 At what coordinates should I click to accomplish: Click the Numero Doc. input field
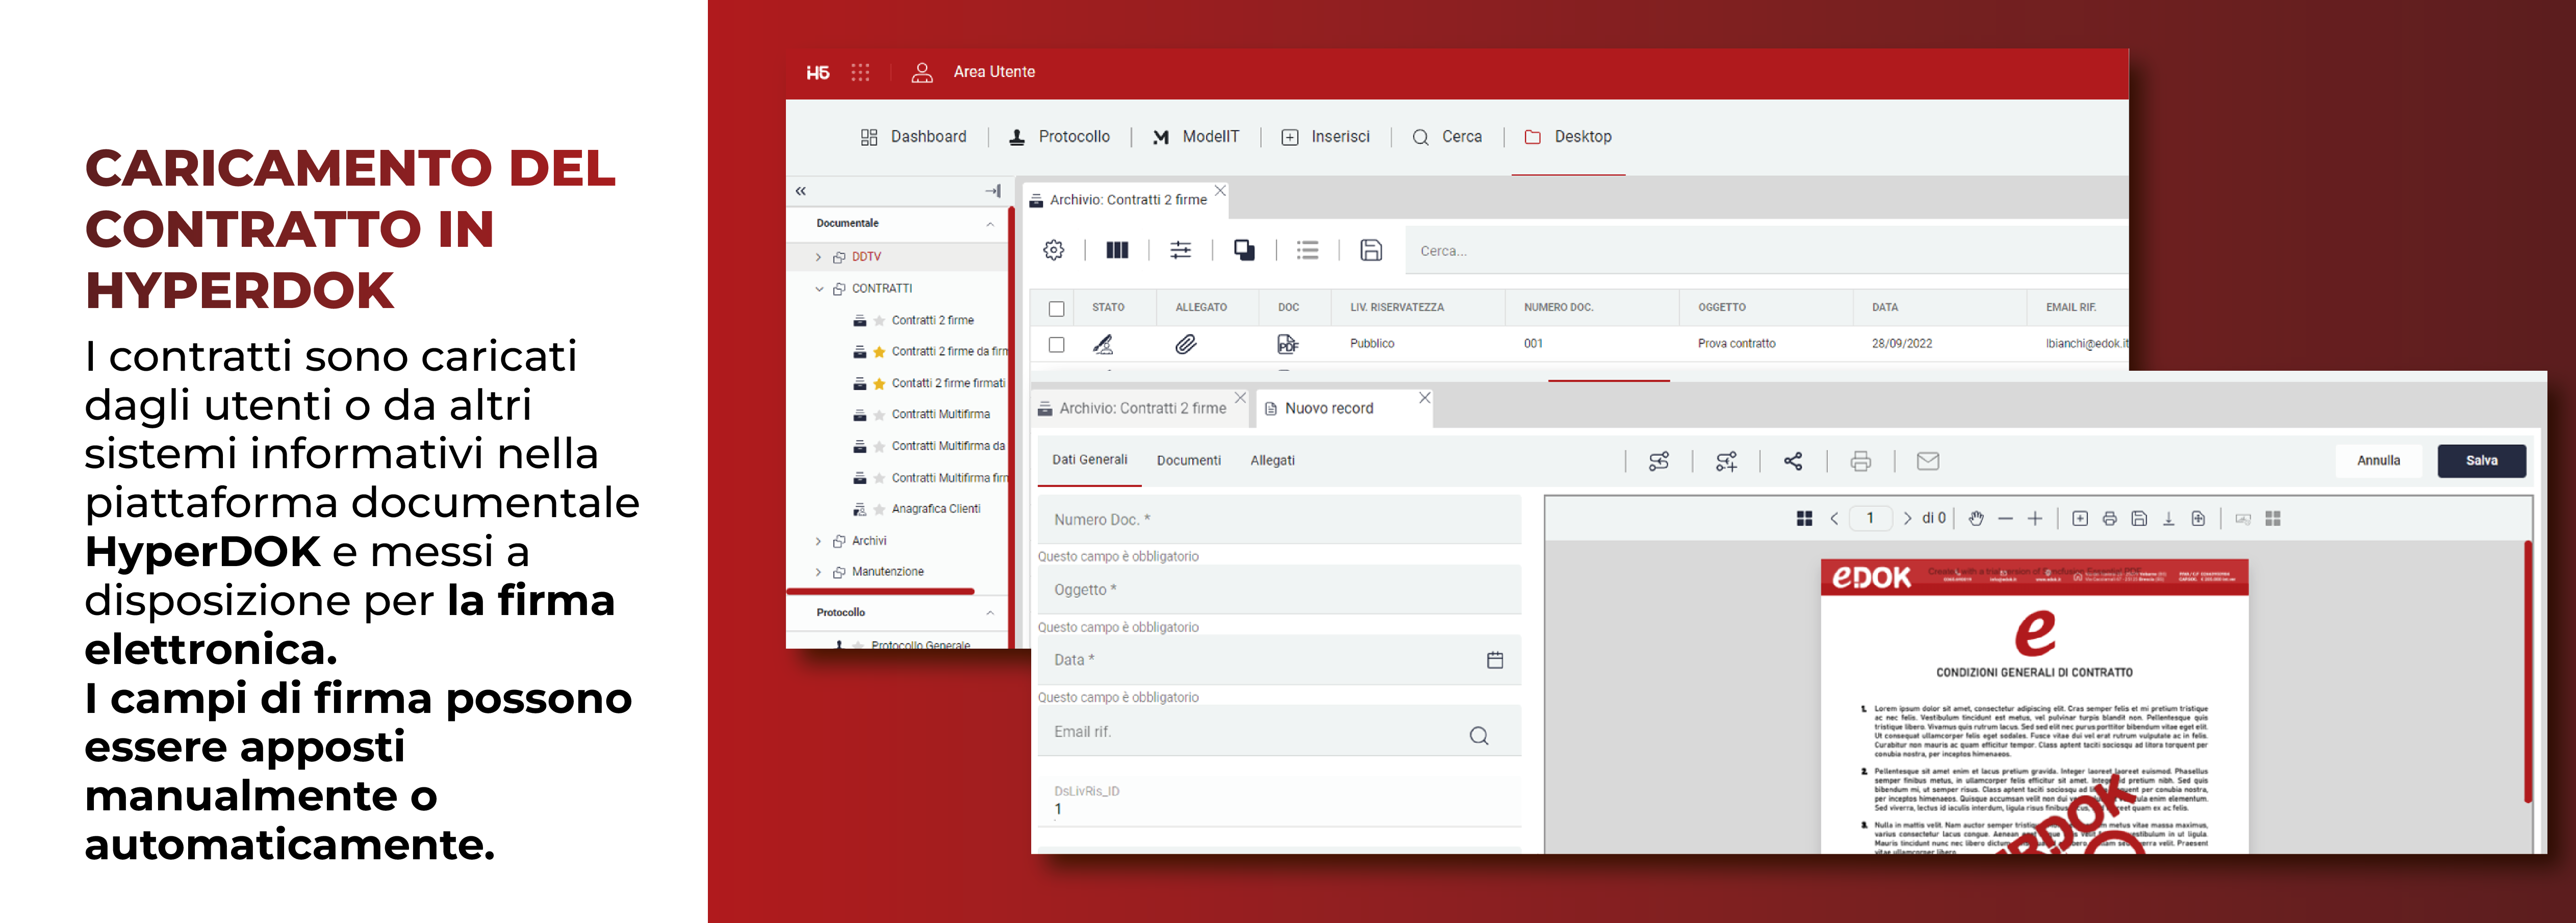coord(1279,520)
